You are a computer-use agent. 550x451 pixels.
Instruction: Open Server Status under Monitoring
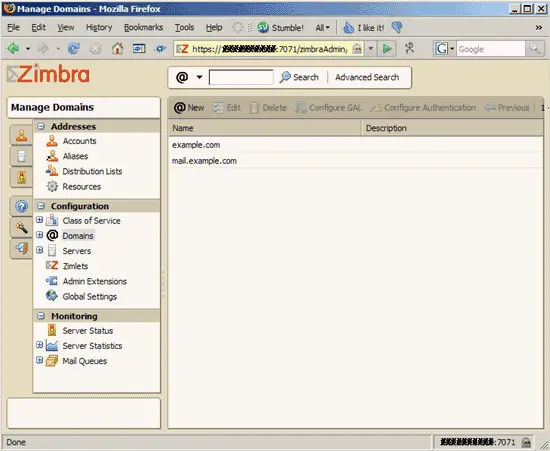(x=88, y=331)
